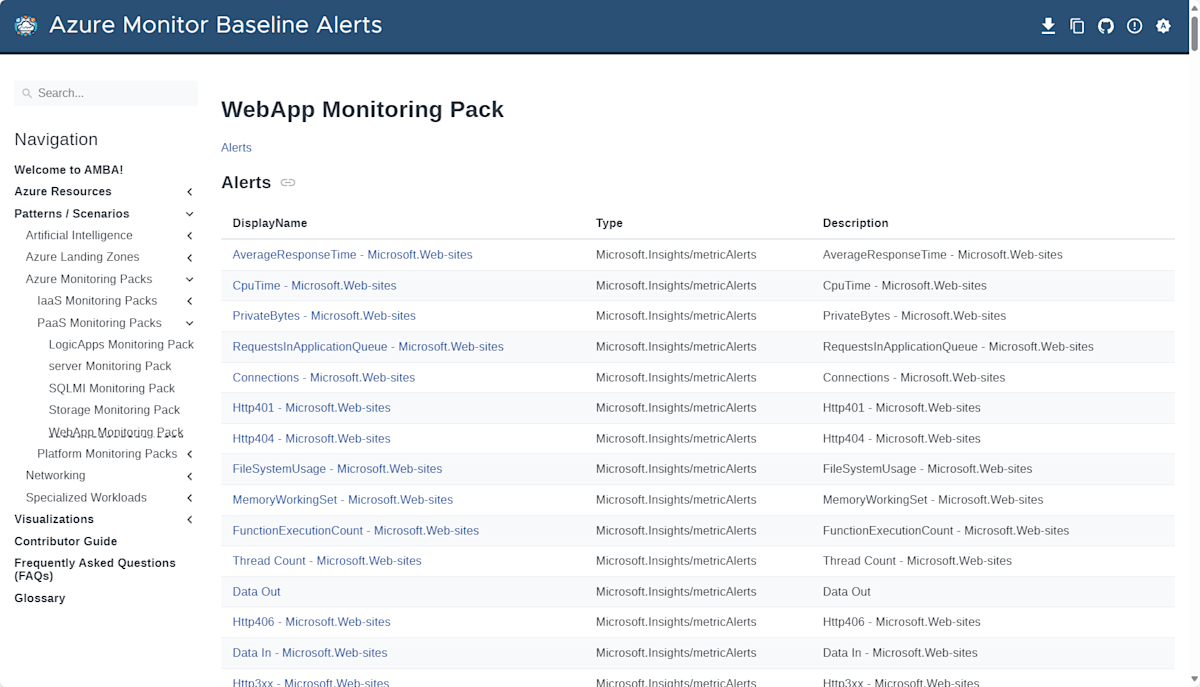Click the WebApp Monitoring Pack page heading

pyautogui.click(x=362, y=109)
